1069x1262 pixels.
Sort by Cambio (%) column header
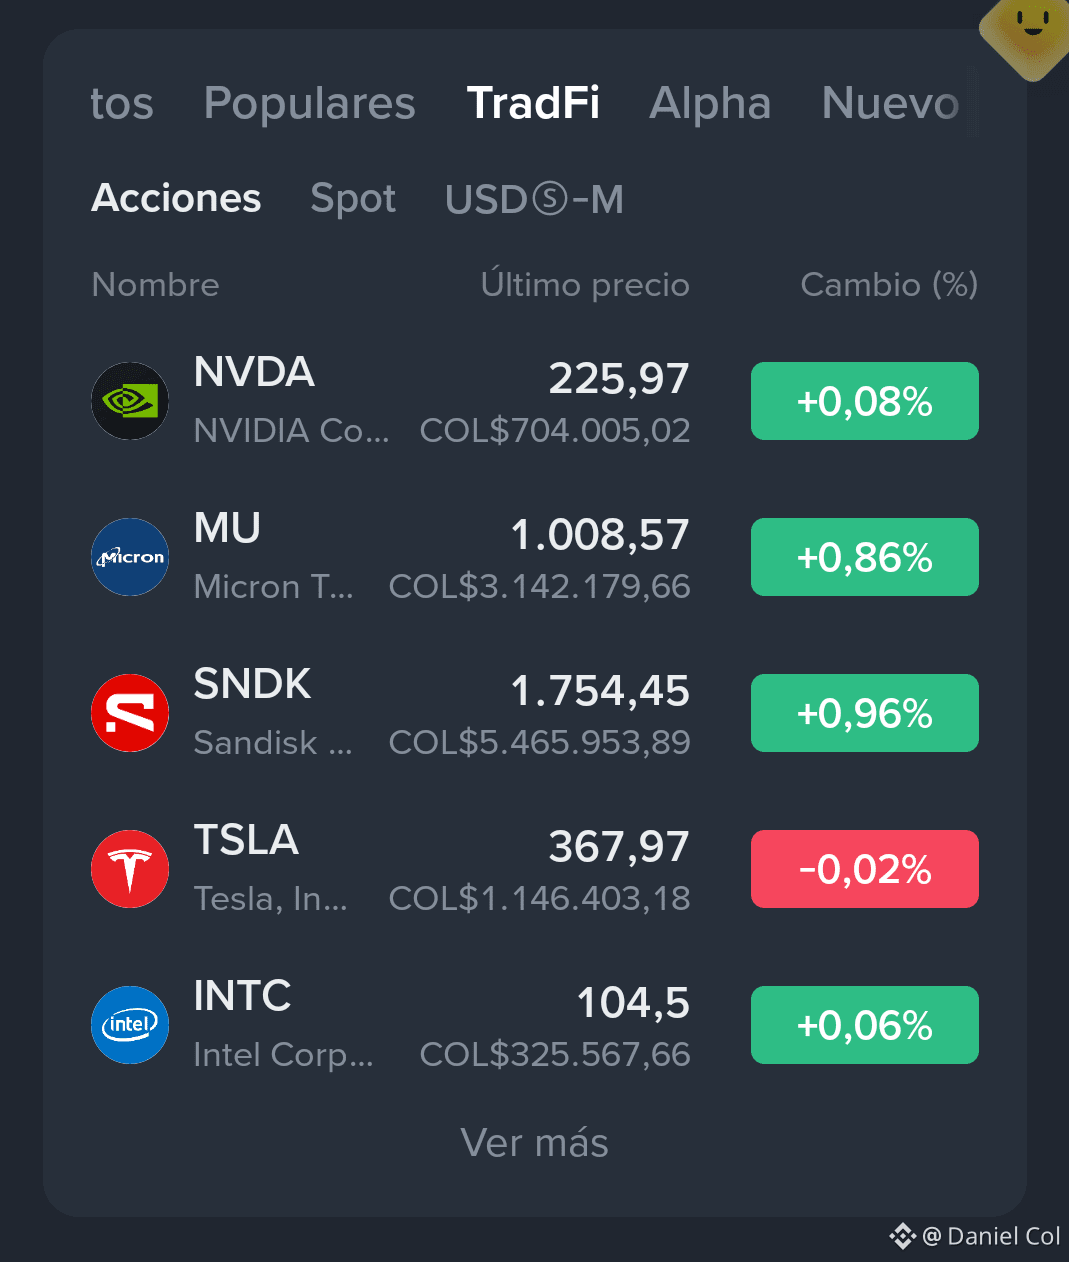click(x=889, y=285)
